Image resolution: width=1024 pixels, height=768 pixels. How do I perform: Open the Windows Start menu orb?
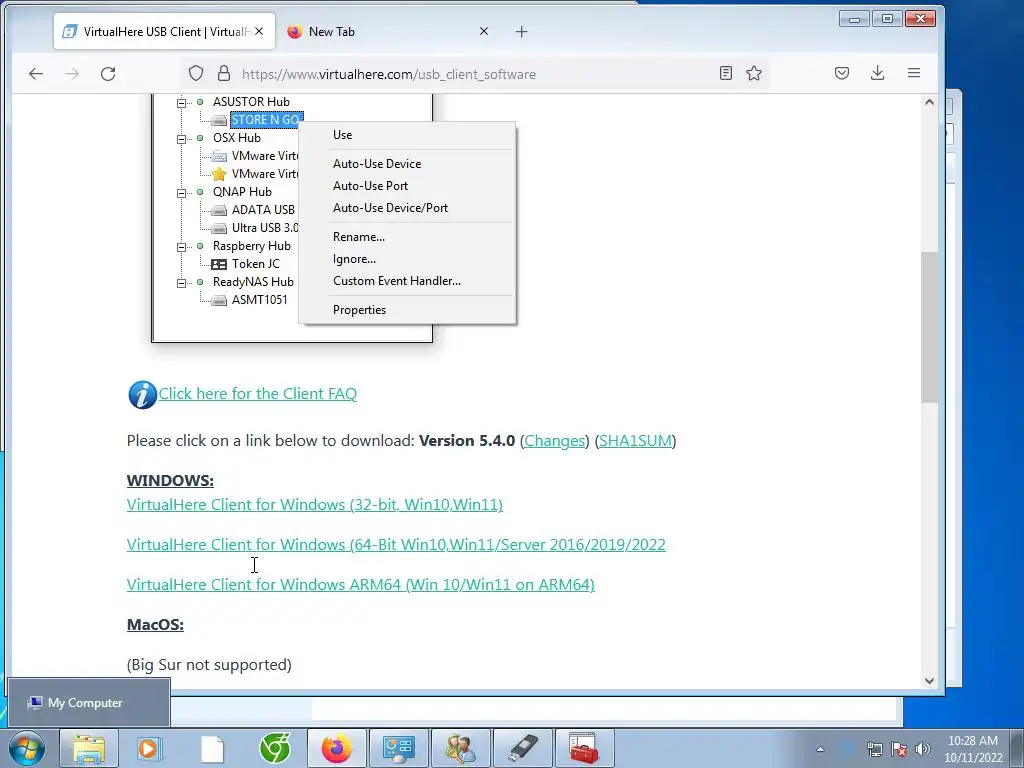pos(27,748)
